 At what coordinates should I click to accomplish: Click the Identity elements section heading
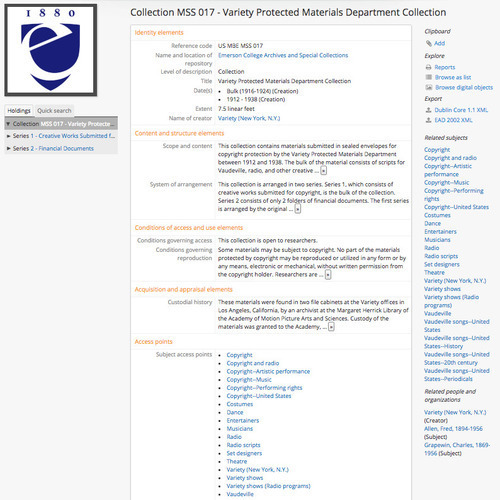(159, 33)
